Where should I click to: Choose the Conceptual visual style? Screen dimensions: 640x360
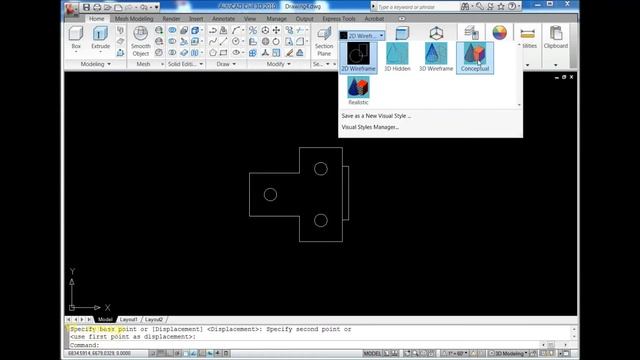(475, 57)
